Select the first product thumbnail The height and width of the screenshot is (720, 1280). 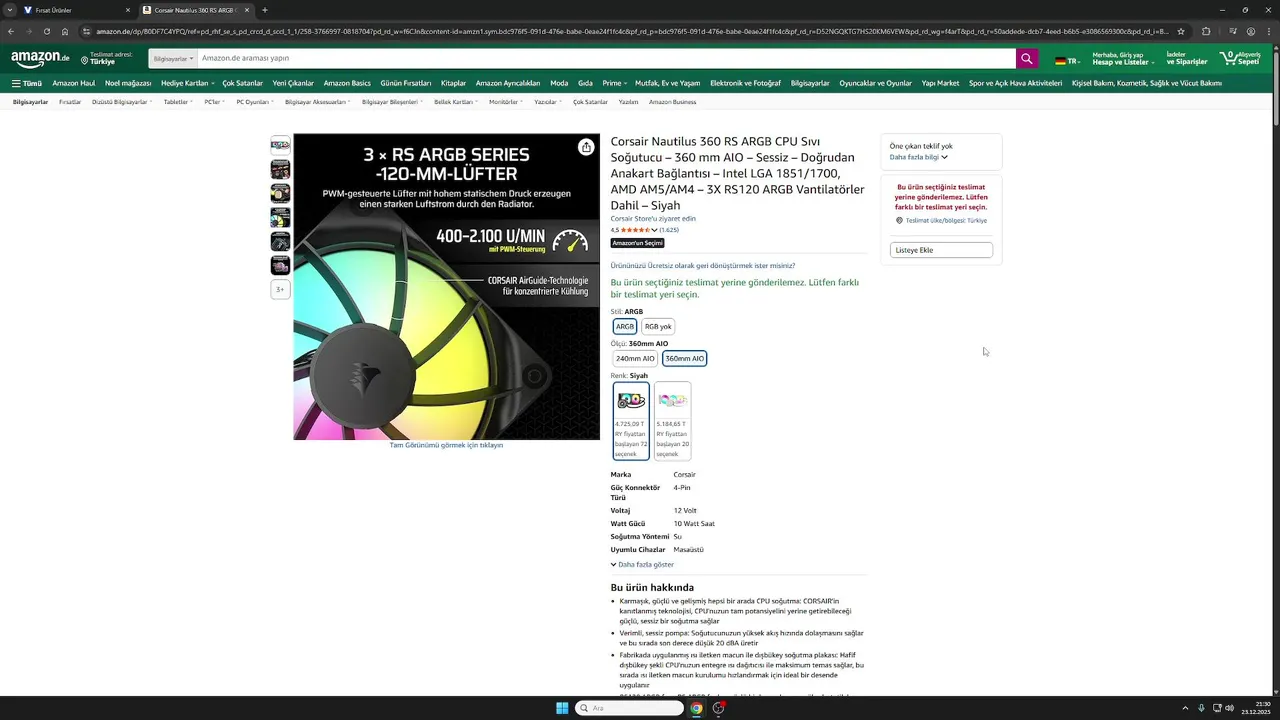[x=281, y=145]
